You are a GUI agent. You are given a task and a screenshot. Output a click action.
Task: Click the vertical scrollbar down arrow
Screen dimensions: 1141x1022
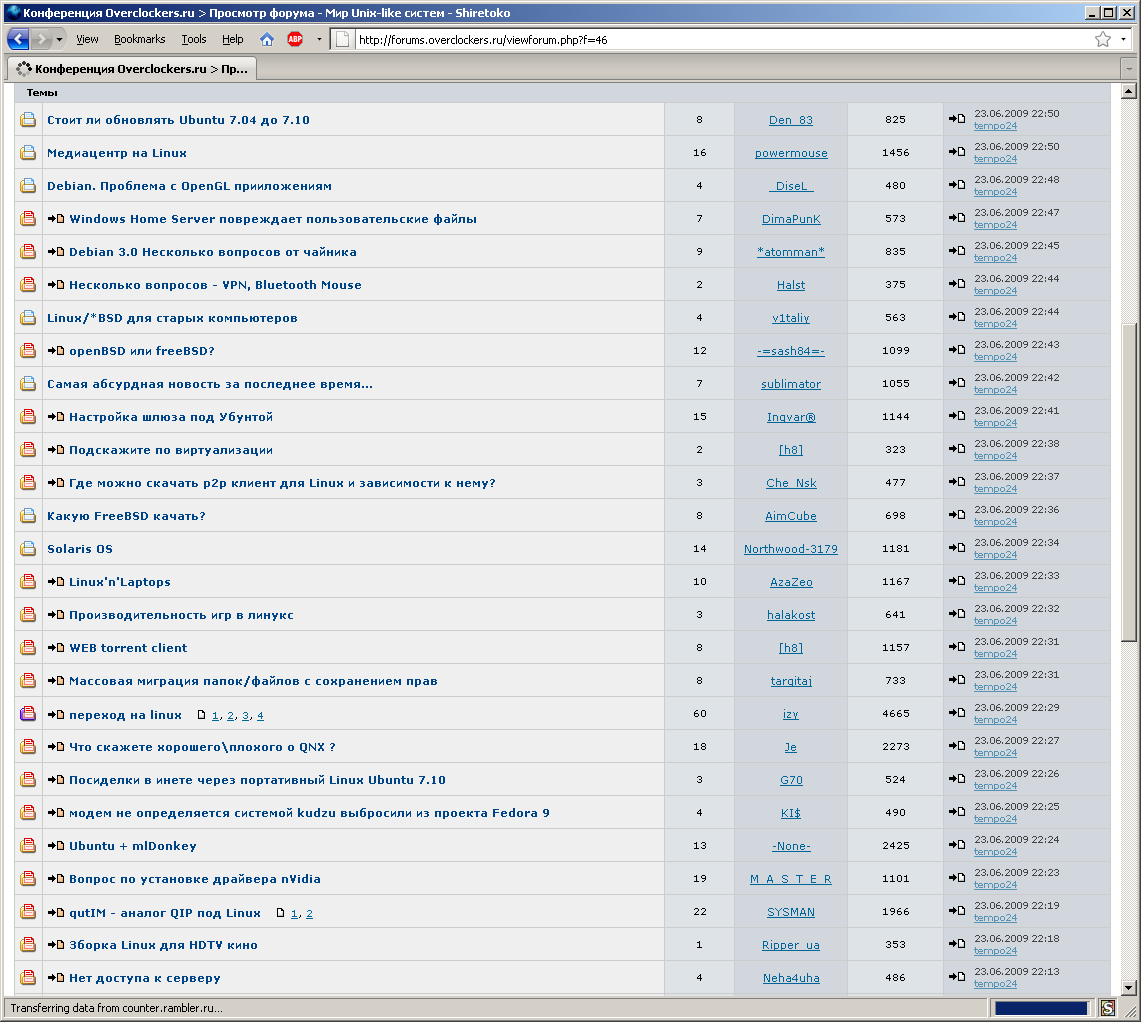1129,988
